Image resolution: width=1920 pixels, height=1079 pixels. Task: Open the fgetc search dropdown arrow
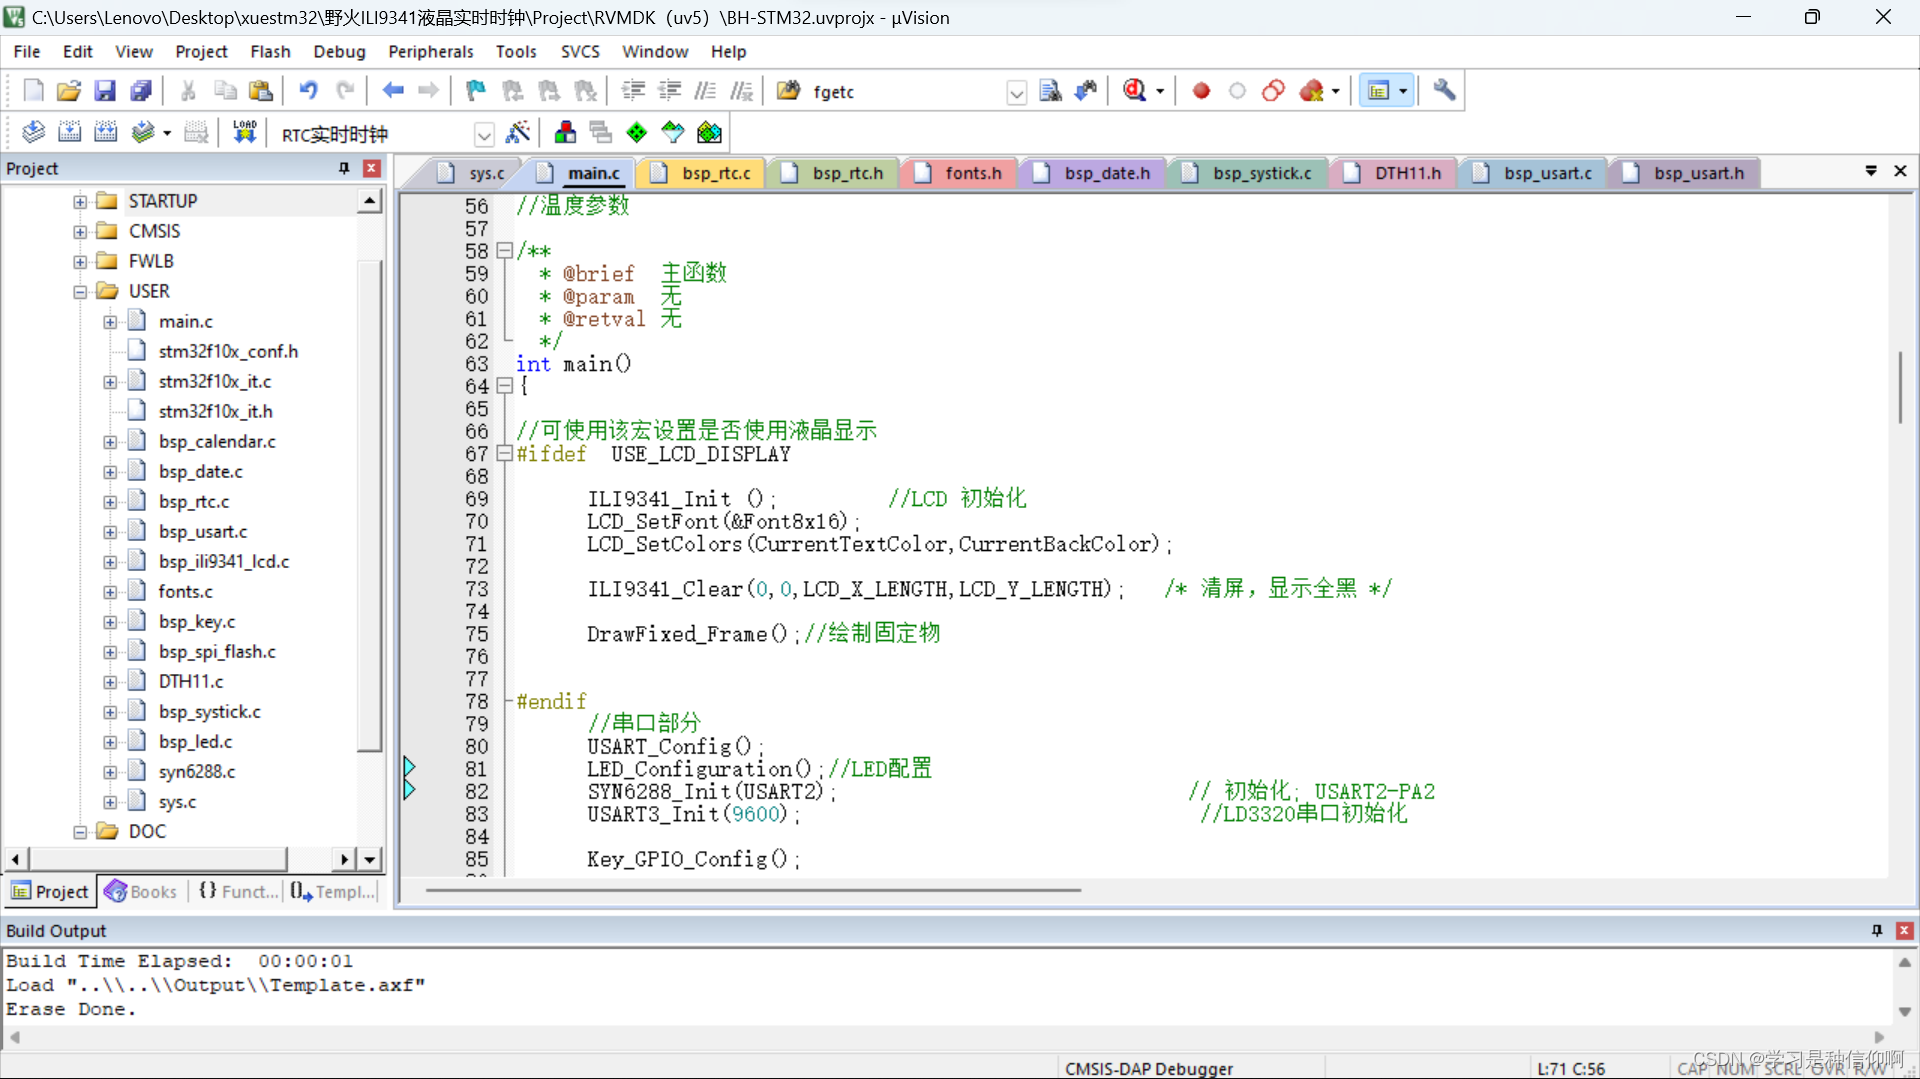click(1017, 92)
